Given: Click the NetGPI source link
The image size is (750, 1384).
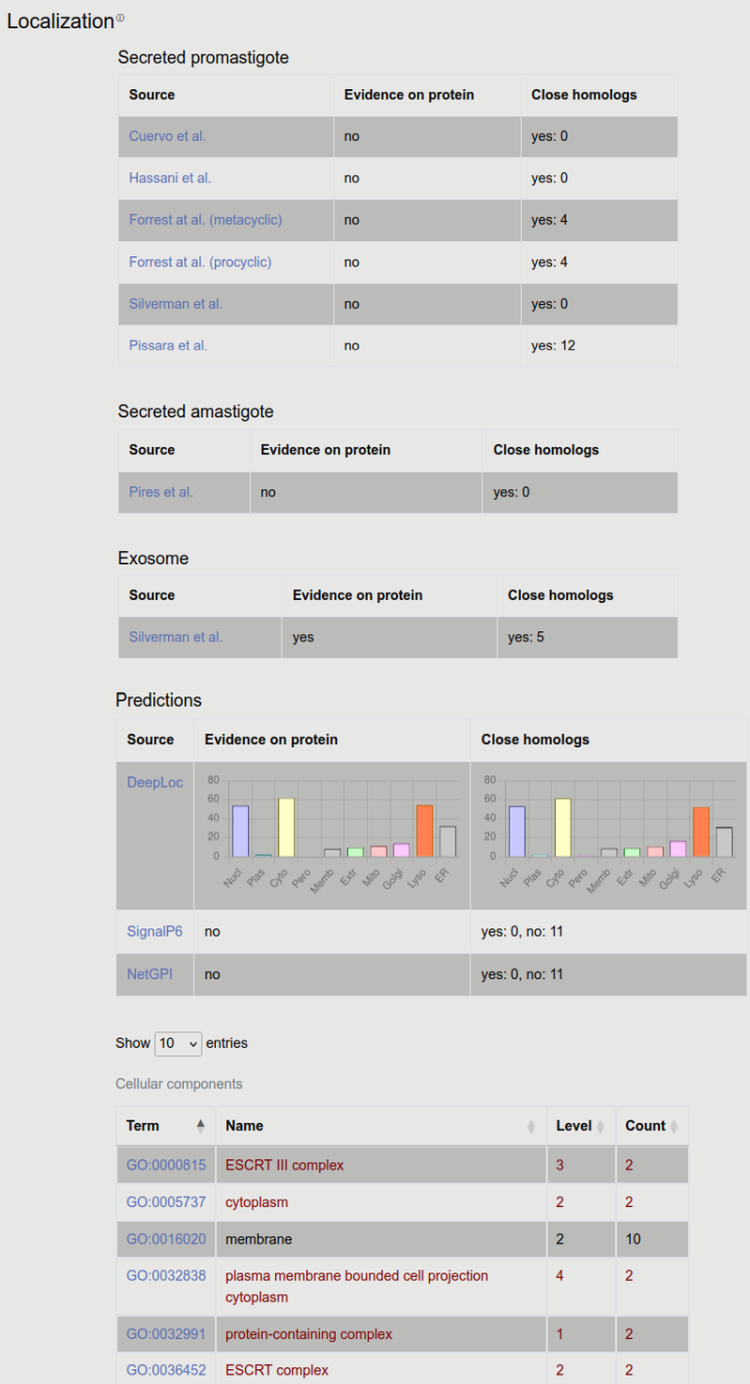Looking at the screenshot, I should pos(150,974).
